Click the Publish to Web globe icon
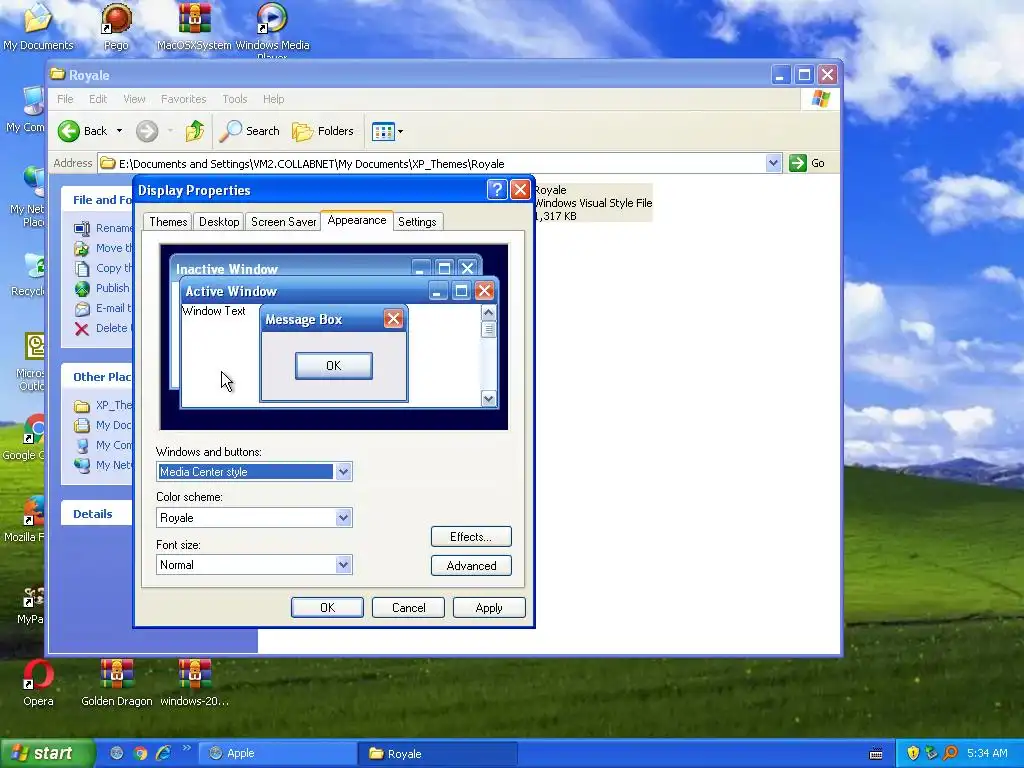Screen dimensions: 1024x768 [x=82, y=288]
